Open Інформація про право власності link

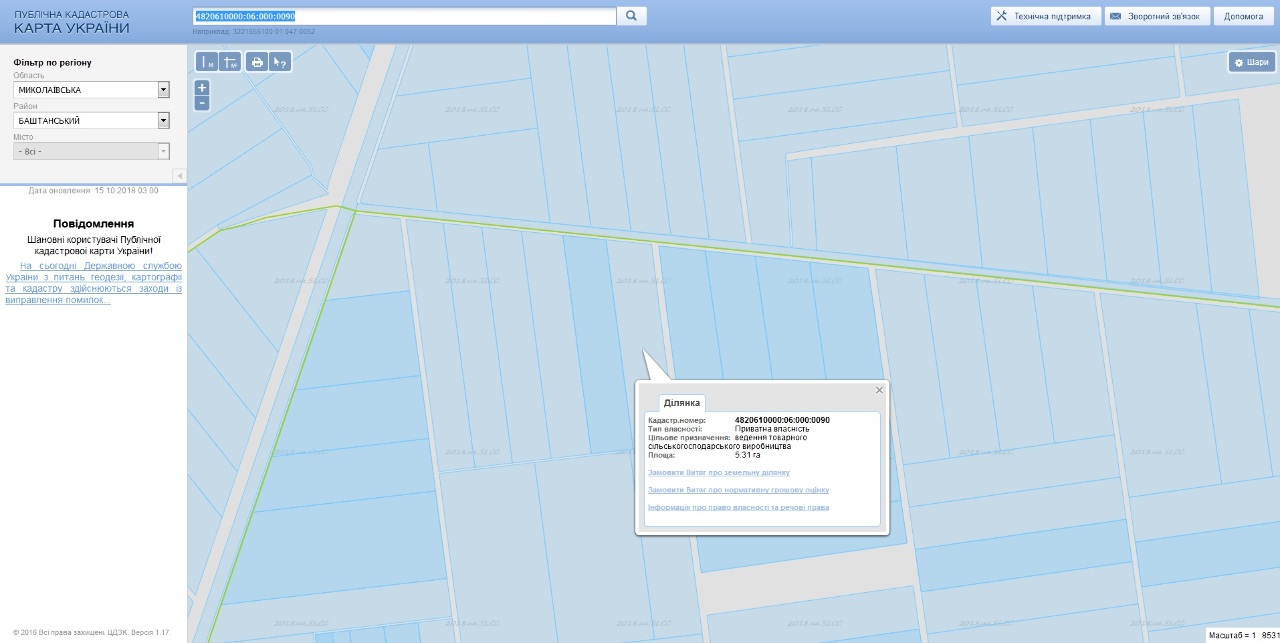click(x=739, y=508)
